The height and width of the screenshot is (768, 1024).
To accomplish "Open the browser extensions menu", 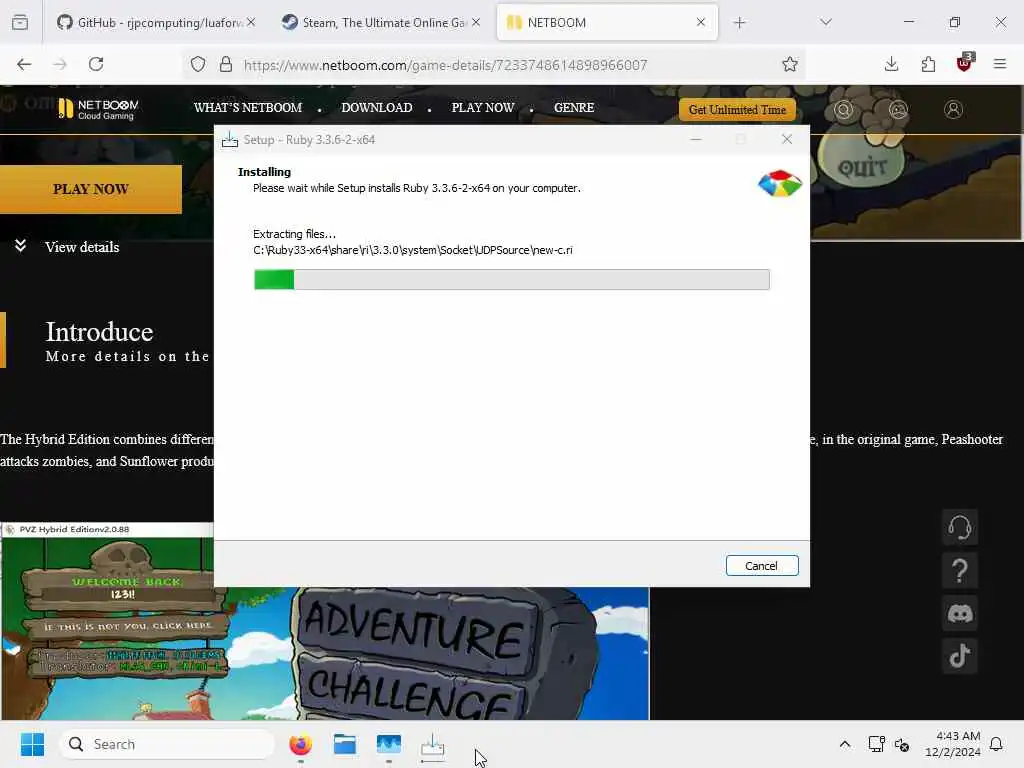I will click(x=928, y=64).
